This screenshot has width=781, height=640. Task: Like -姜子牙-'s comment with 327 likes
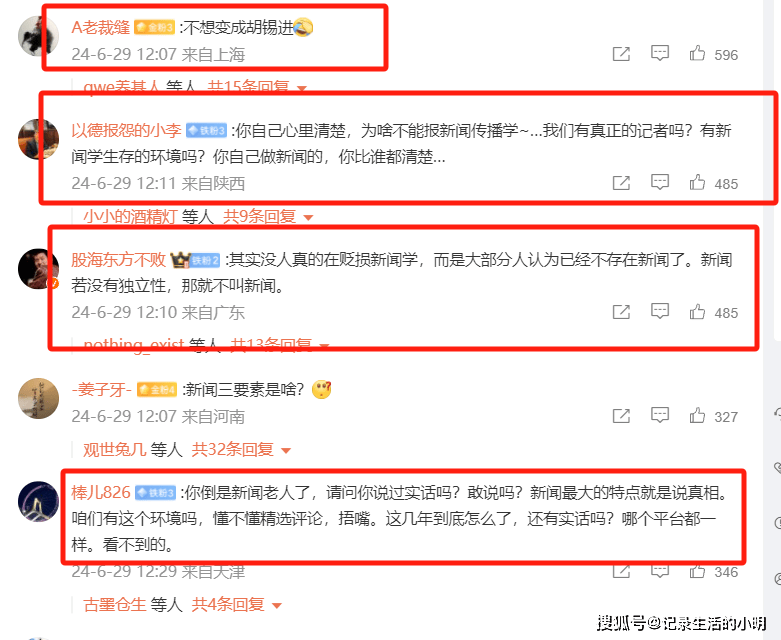(697, 415)
